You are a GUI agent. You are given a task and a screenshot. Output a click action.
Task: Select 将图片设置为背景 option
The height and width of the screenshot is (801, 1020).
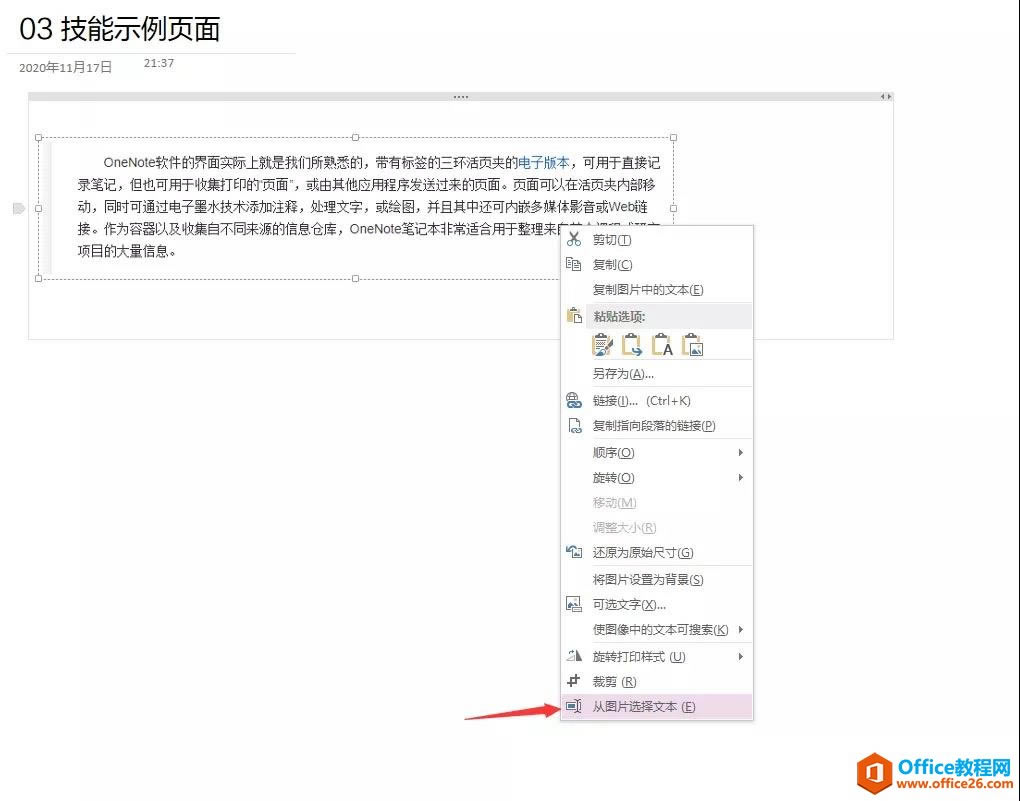[x=647, y=578]
